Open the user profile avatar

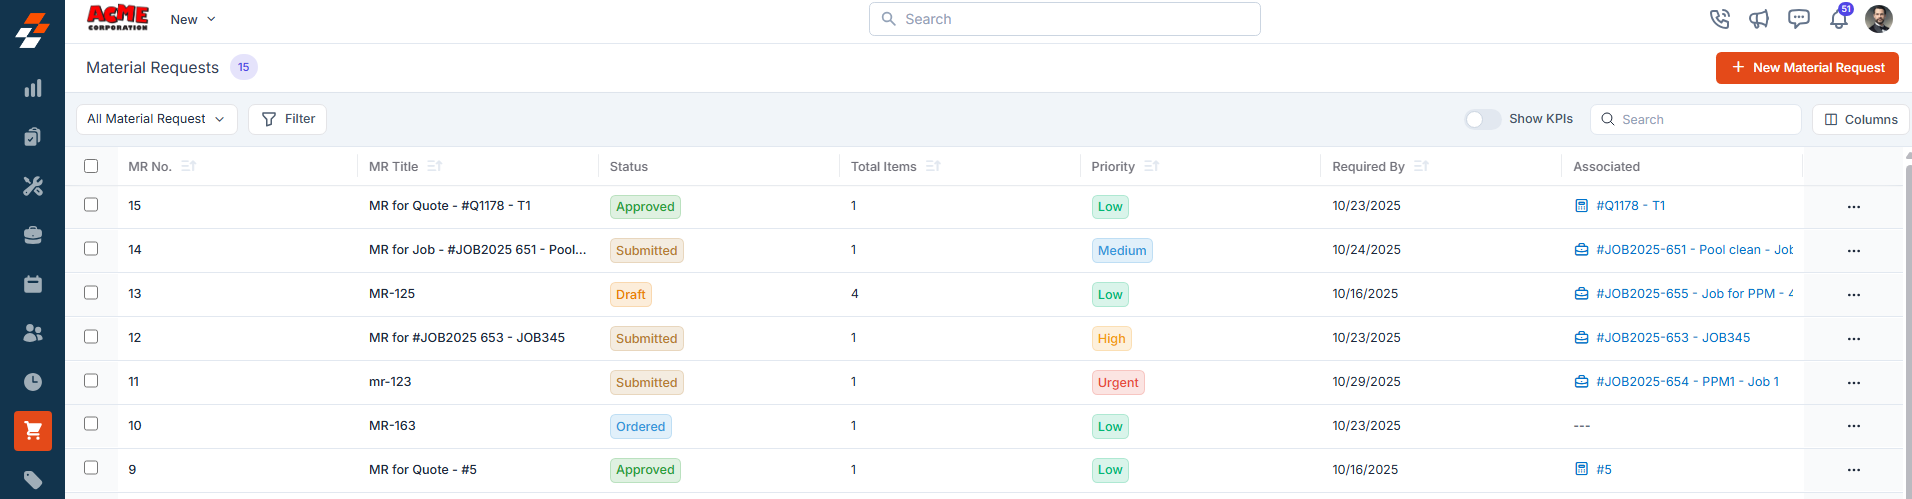(1879, 19)
